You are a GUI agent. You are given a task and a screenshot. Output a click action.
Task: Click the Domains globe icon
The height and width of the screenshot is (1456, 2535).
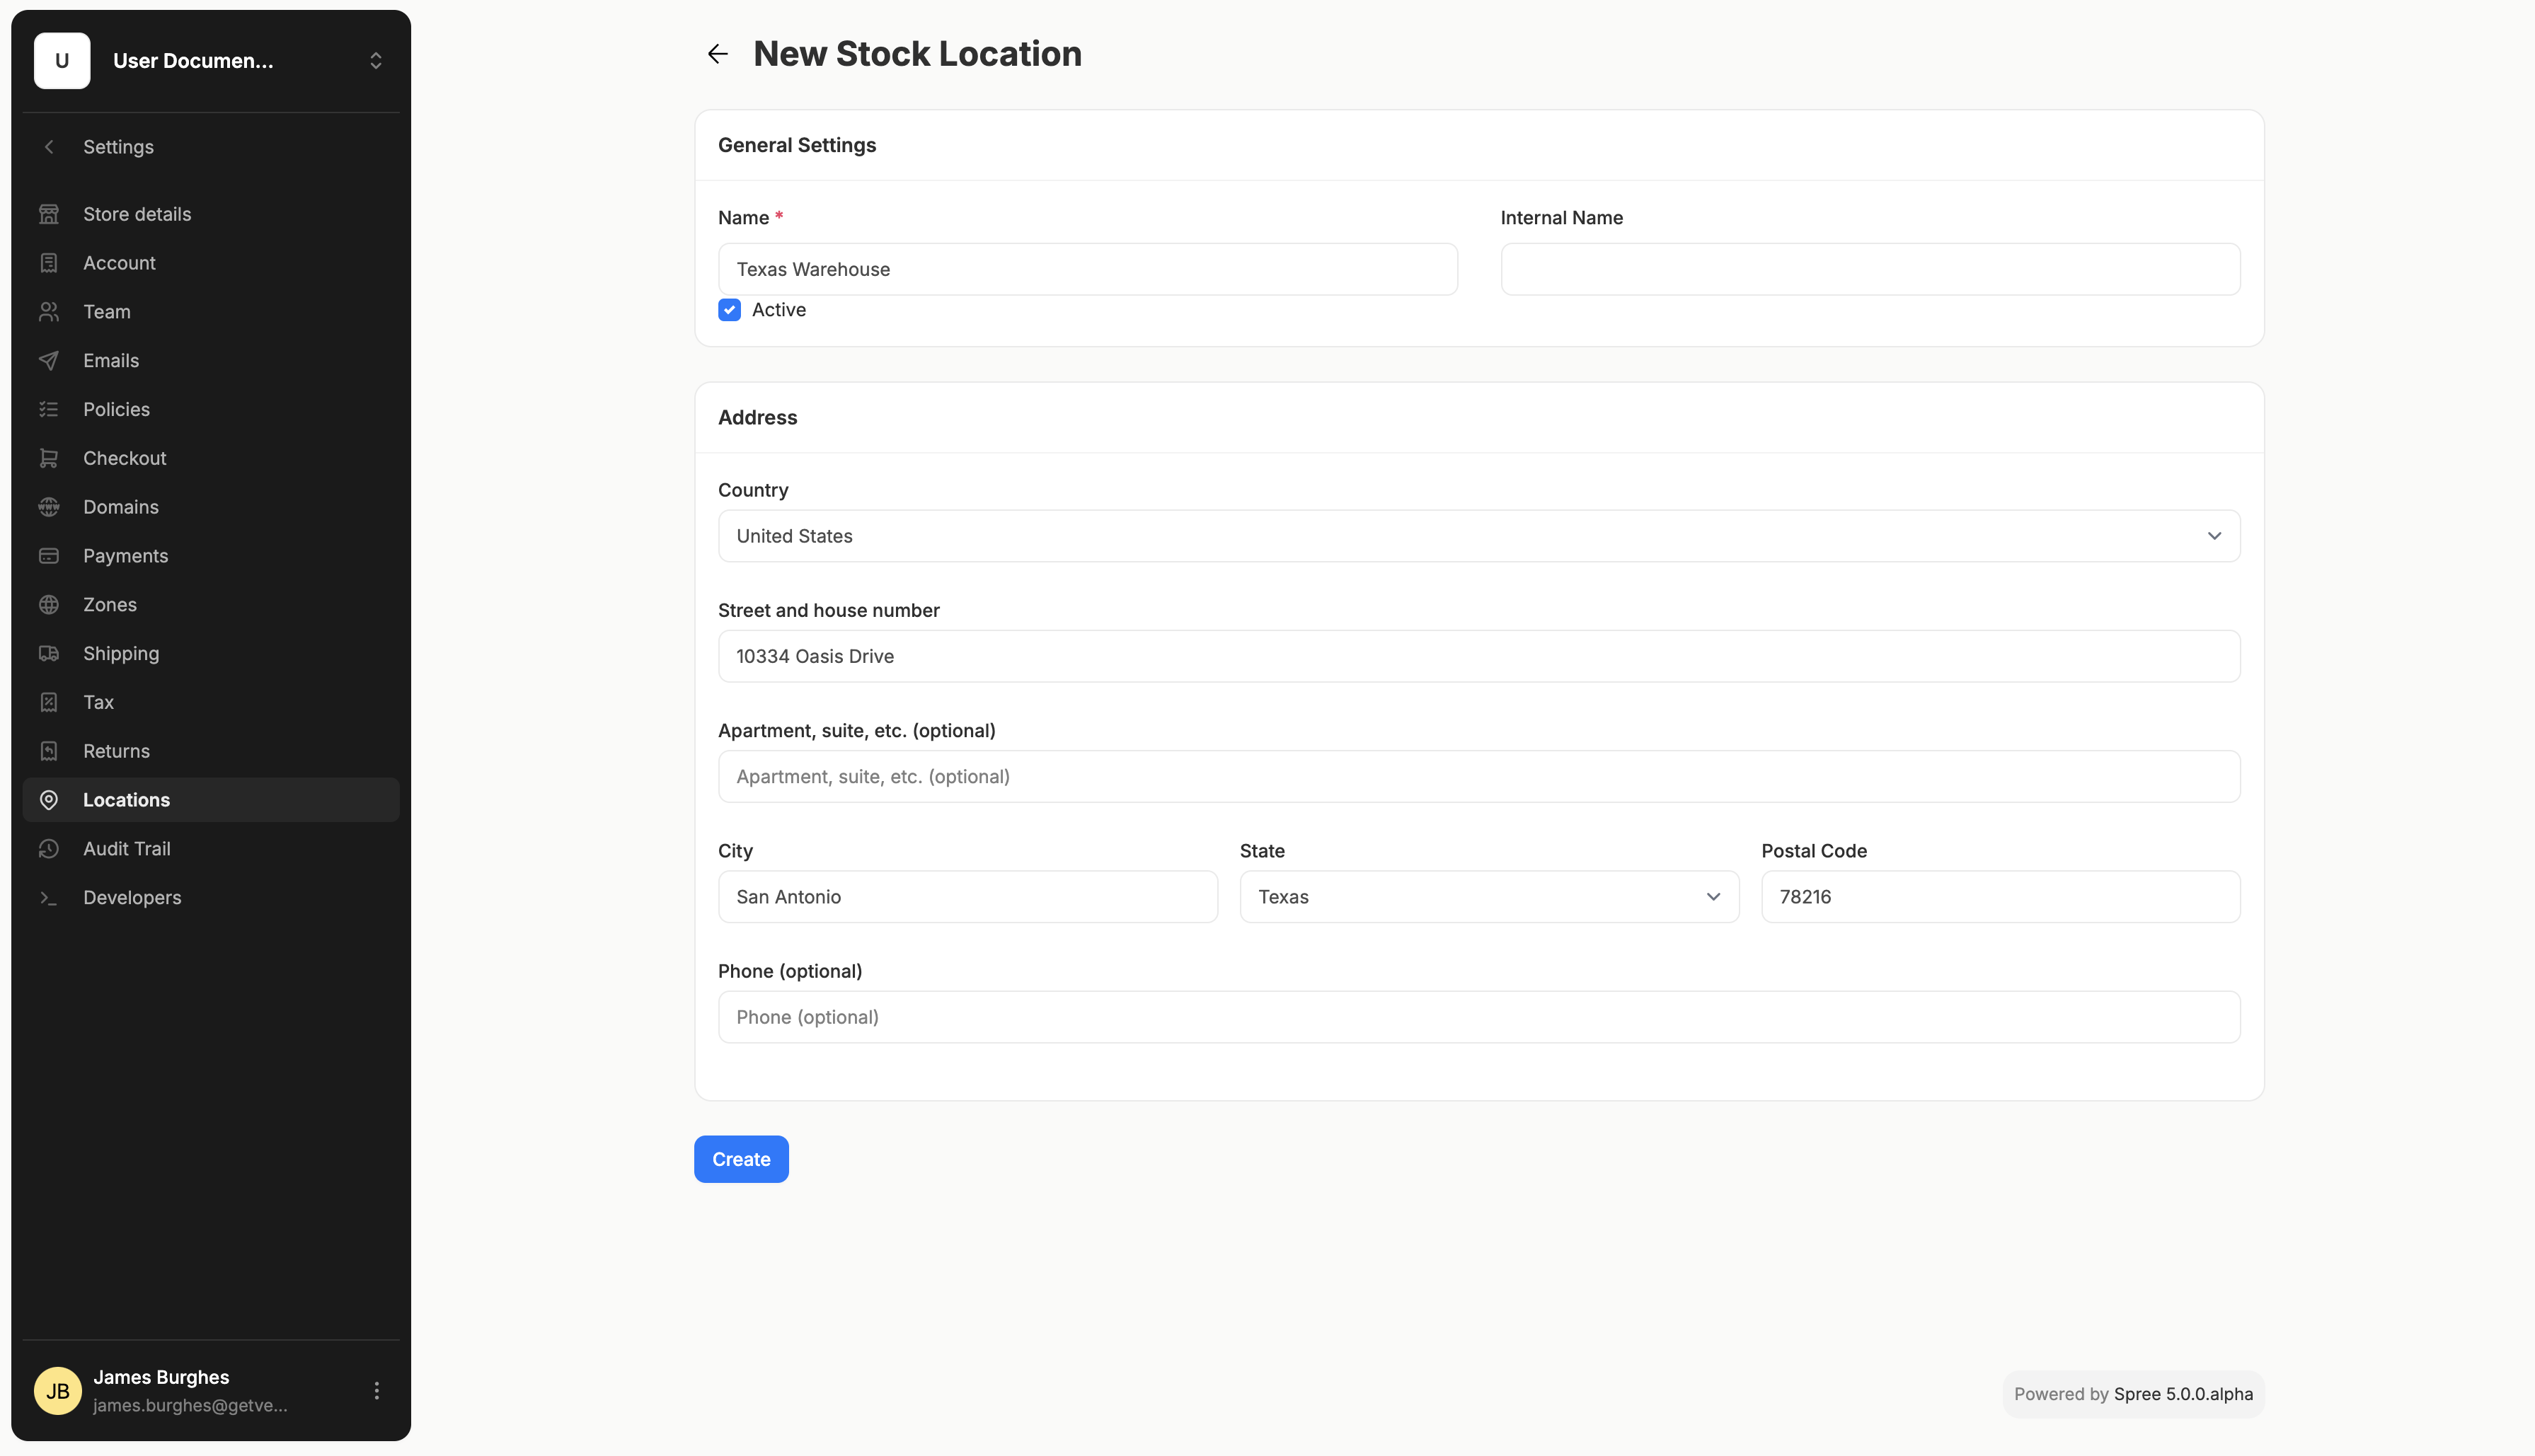pos(49,507)
